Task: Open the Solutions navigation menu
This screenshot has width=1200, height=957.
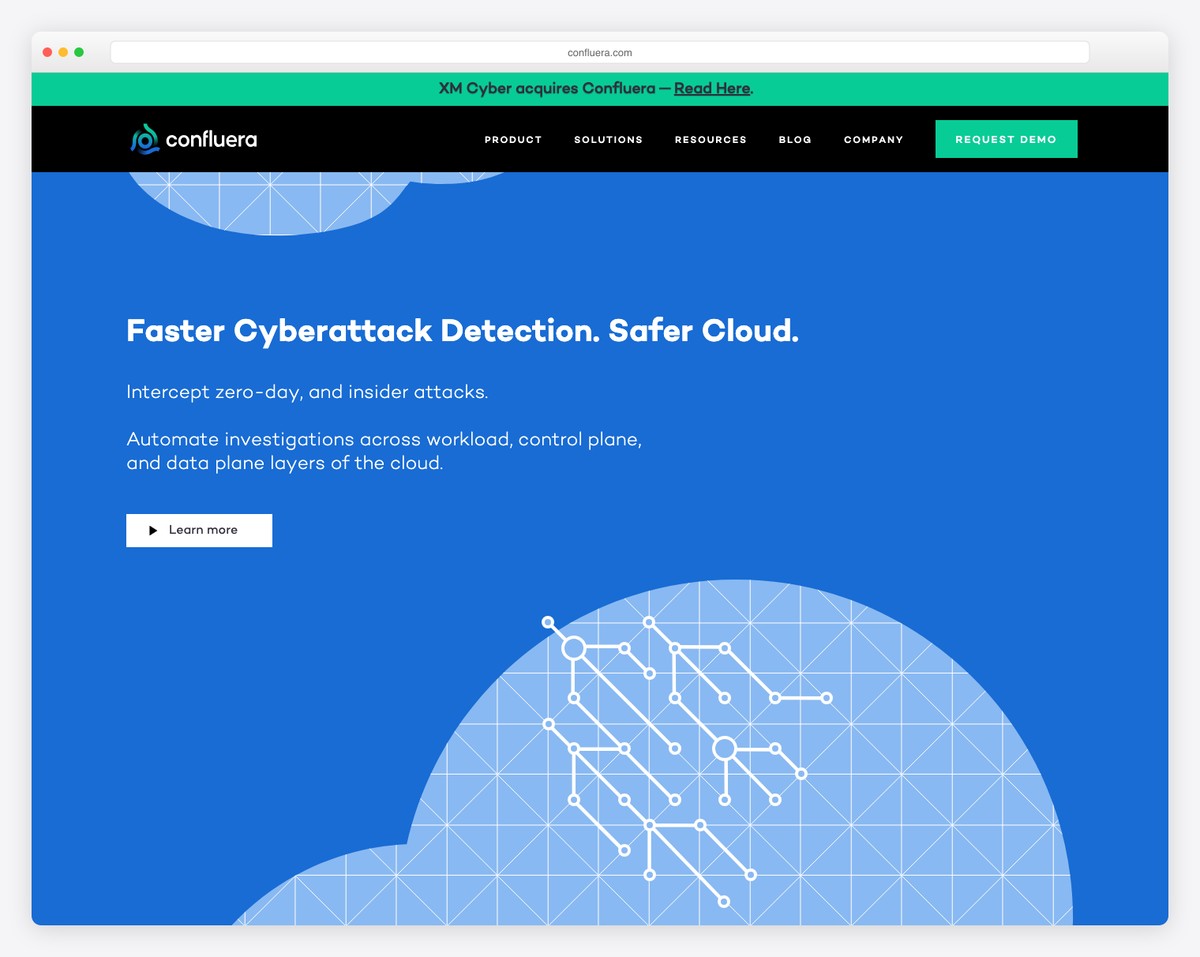Action: point(608,140)
